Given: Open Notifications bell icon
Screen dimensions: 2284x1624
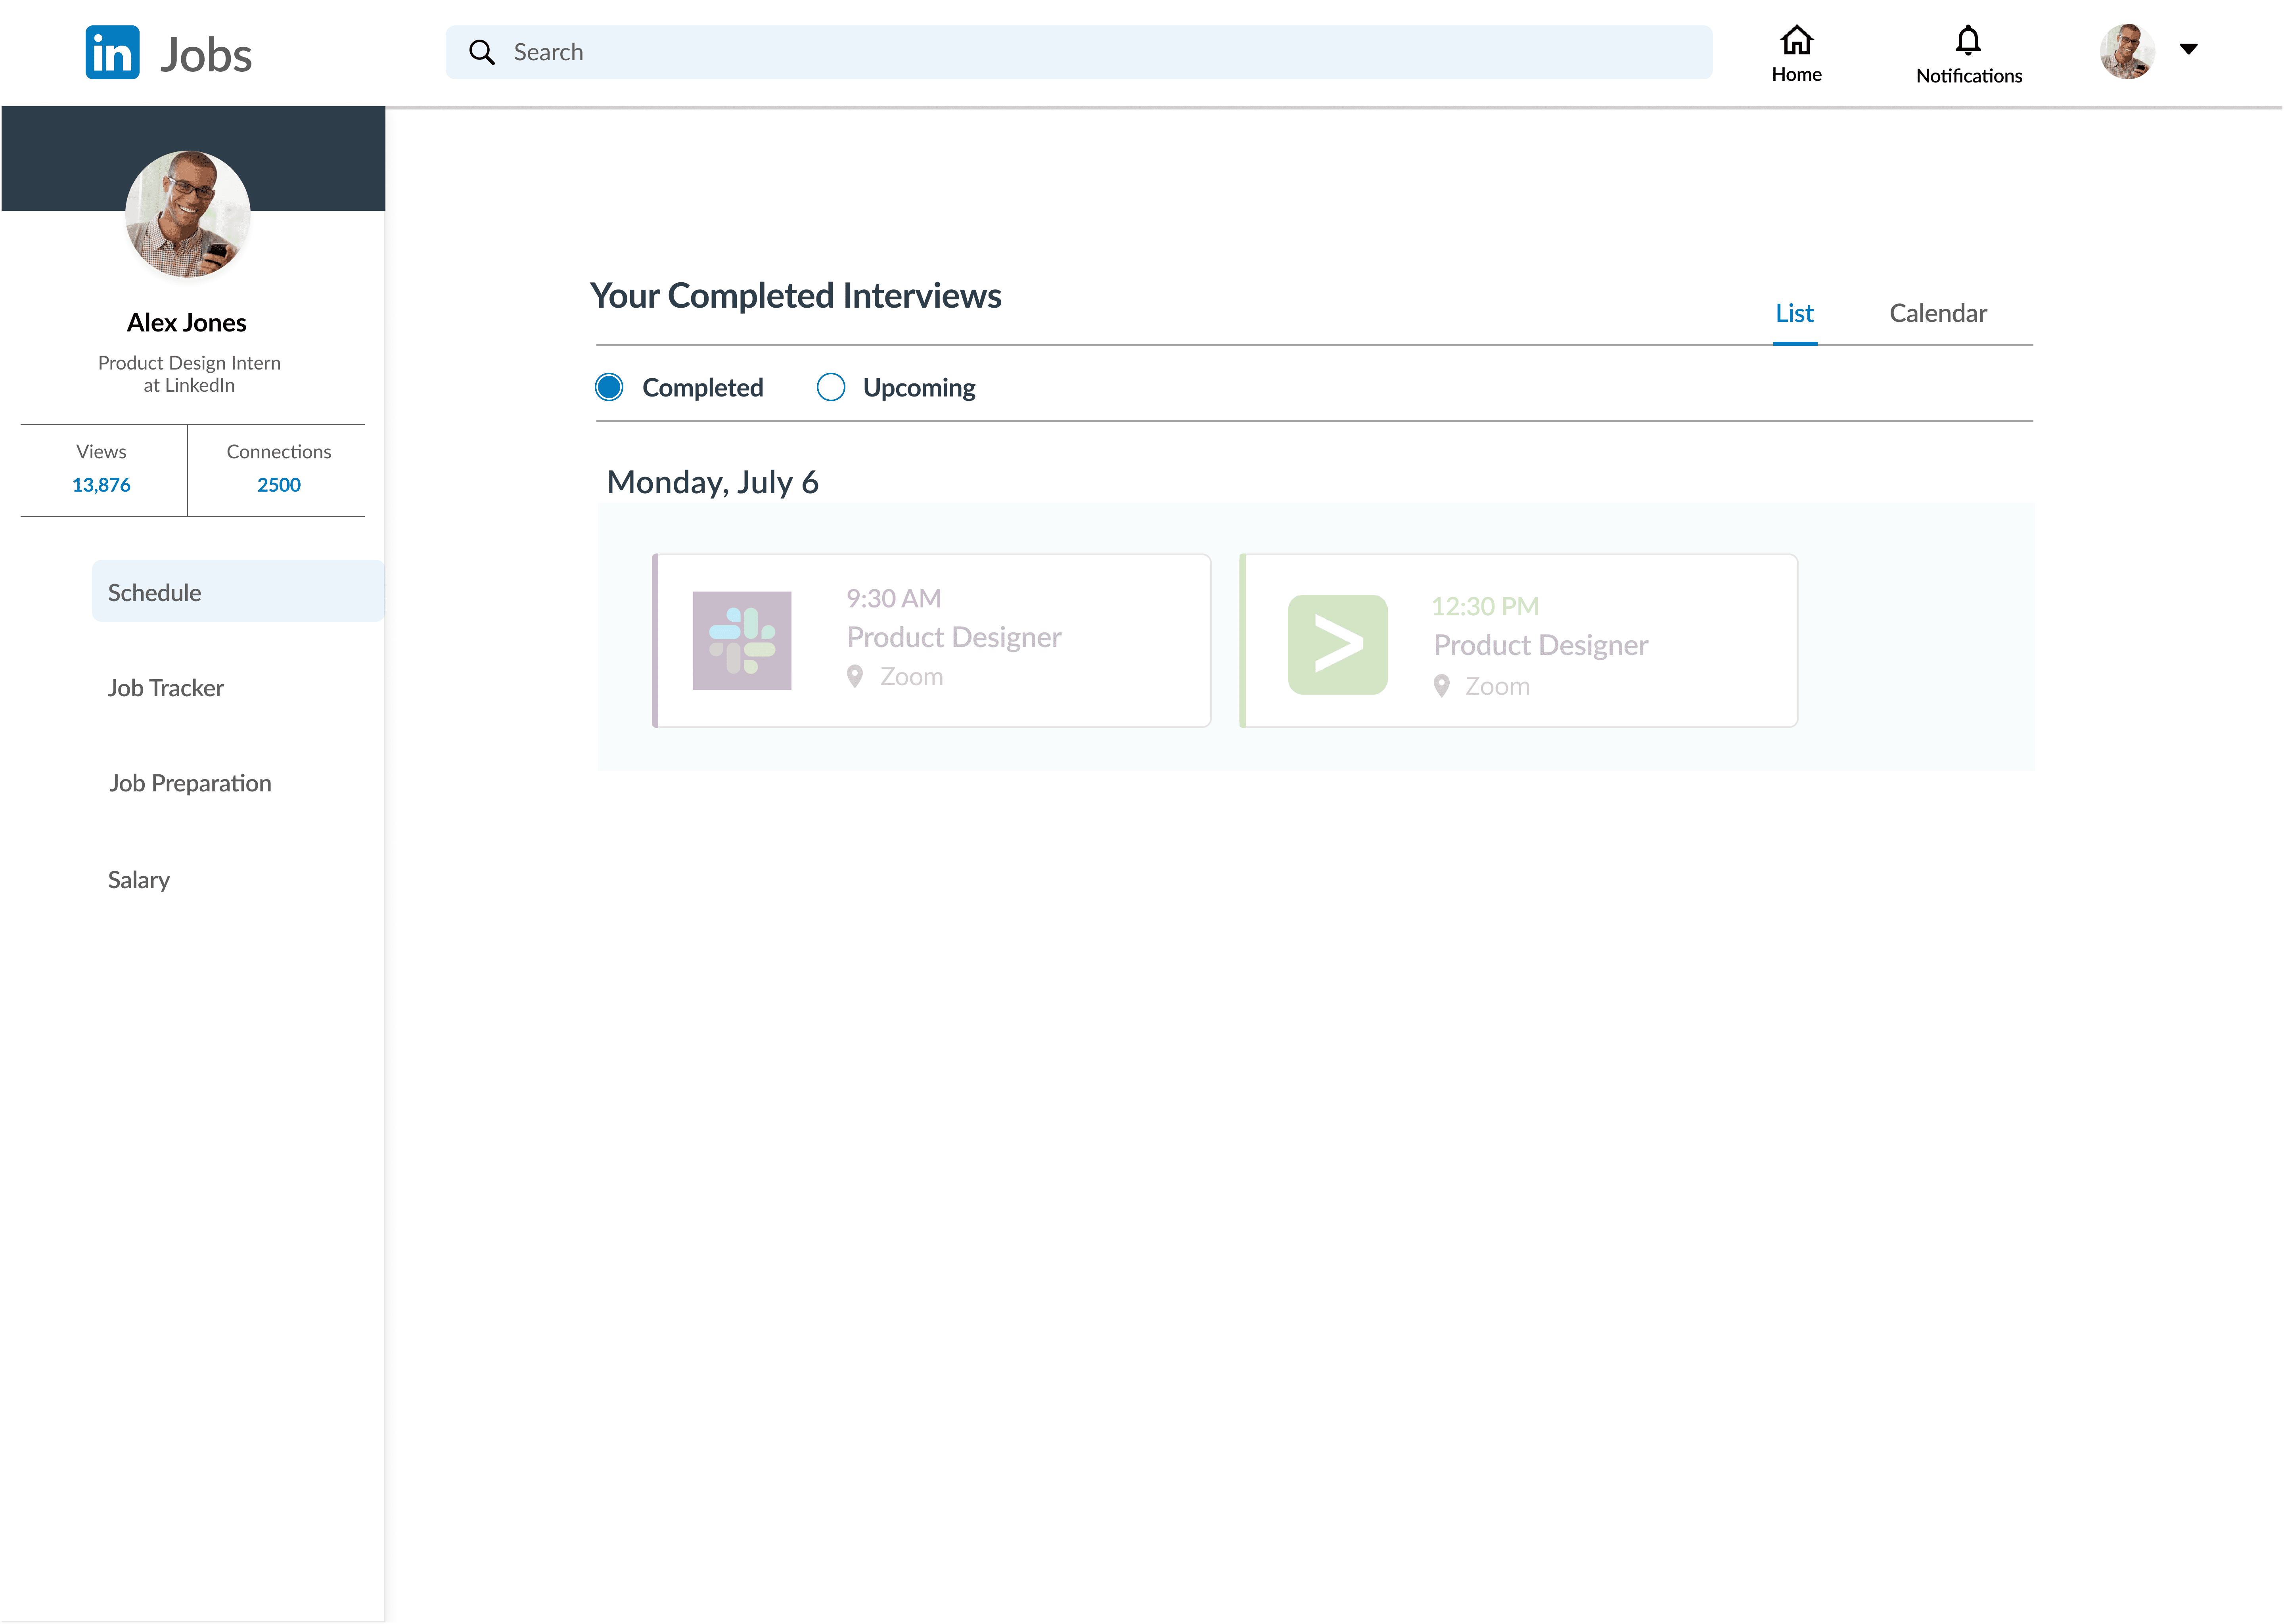Looking at the screenshot, I should tap(1967, 41).
